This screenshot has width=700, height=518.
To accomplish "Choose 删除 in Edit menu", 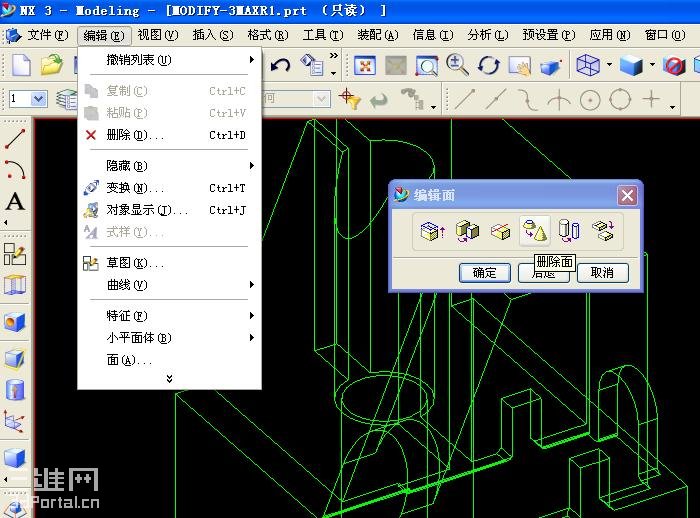I will tap(169, 135).
